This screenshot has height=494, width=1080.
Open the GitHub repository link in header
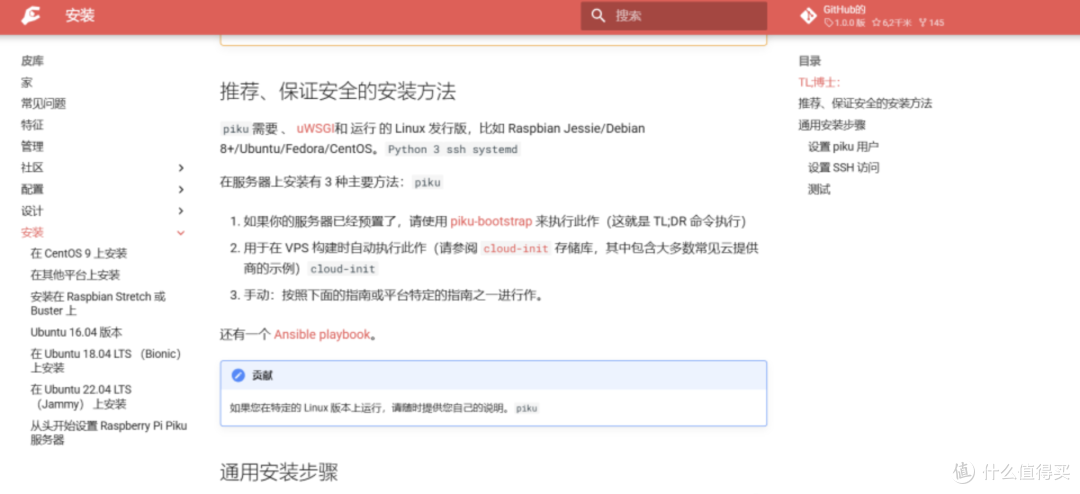pos(872,16)
